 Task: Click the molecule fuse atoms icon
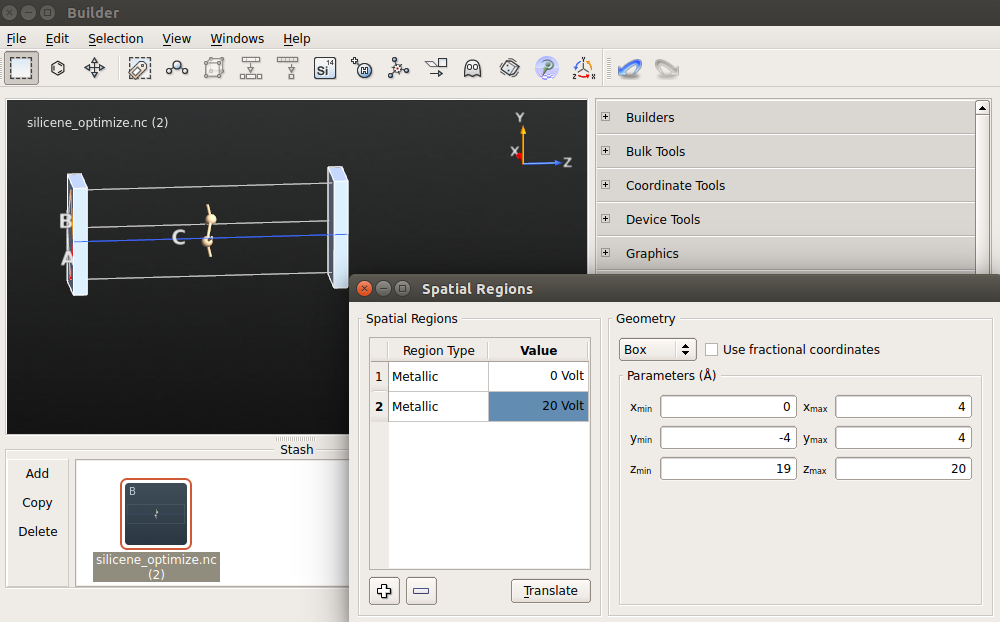(x=399, y=68)
